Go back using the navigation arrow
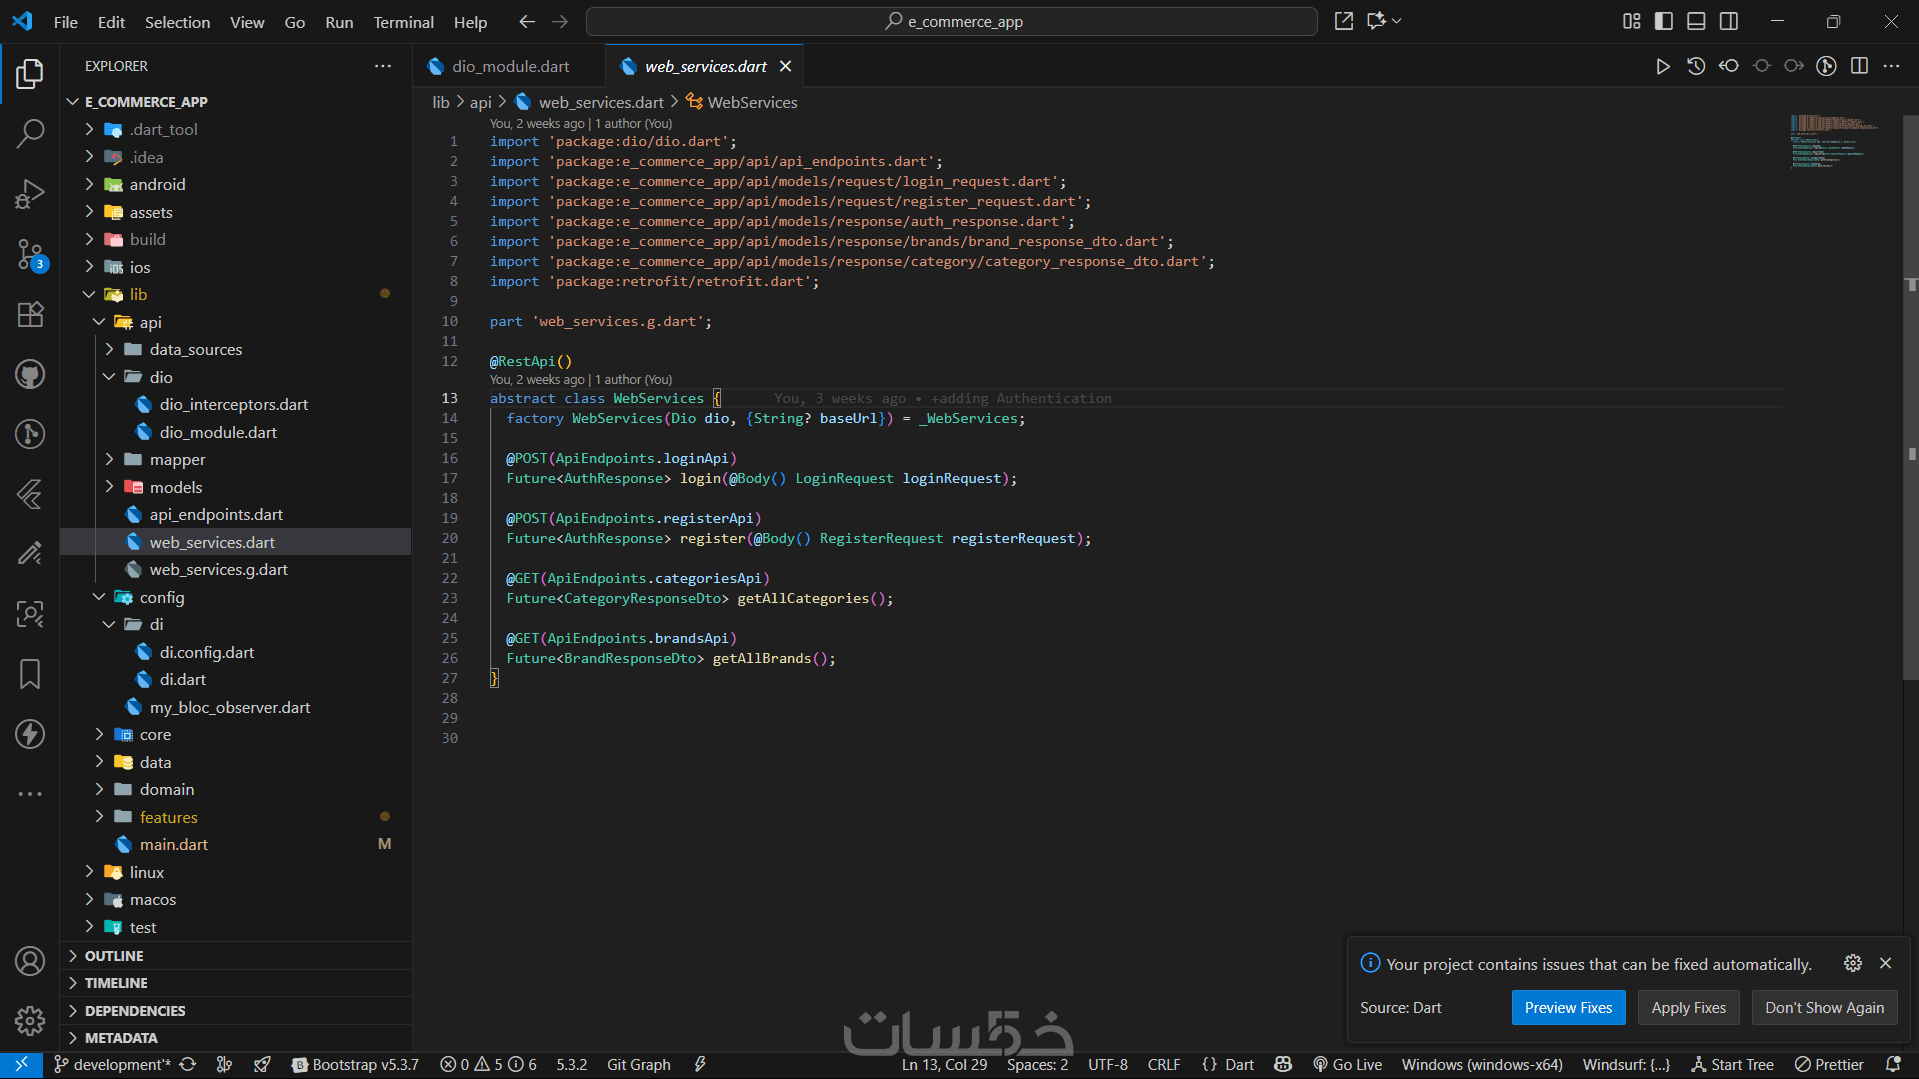 tap(527, 21)
